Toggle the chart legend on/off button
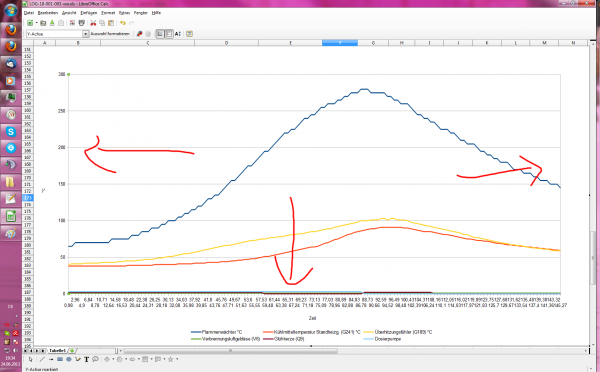The height and width of the screenshot is (372, 600). tap(169, 34)
